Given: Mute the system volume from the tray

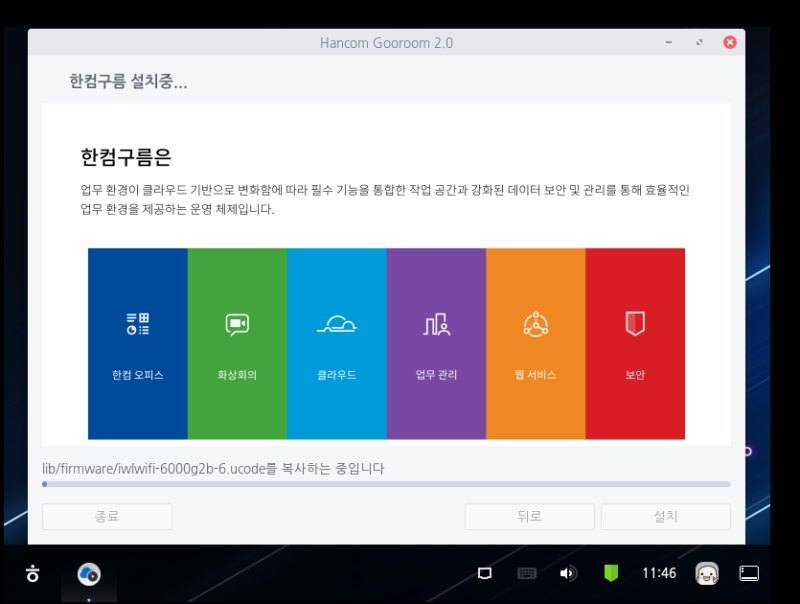Looking at the screenshot, I should point(567,573).
